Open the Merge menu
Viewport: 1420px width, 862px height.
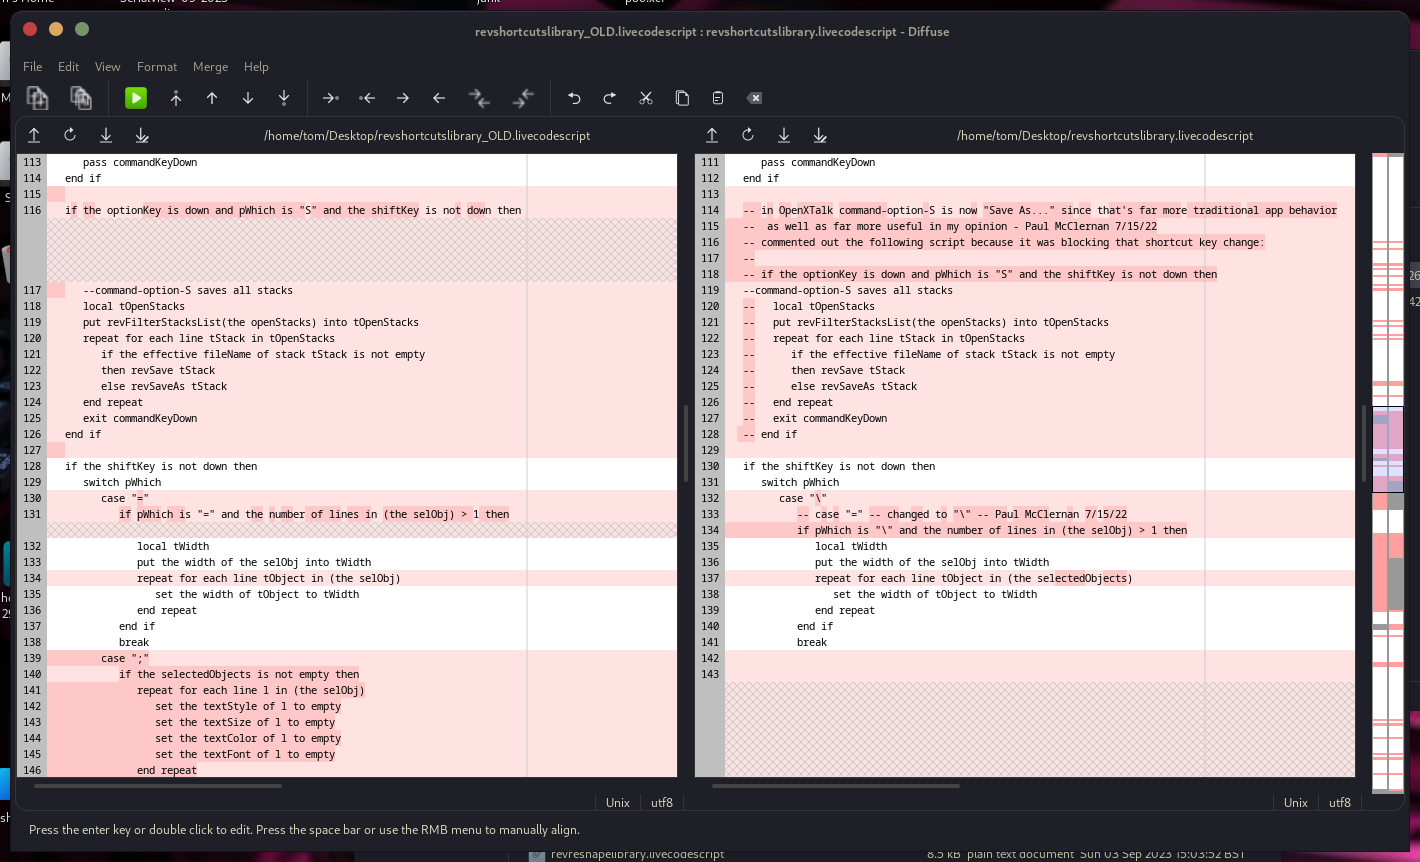210,66
